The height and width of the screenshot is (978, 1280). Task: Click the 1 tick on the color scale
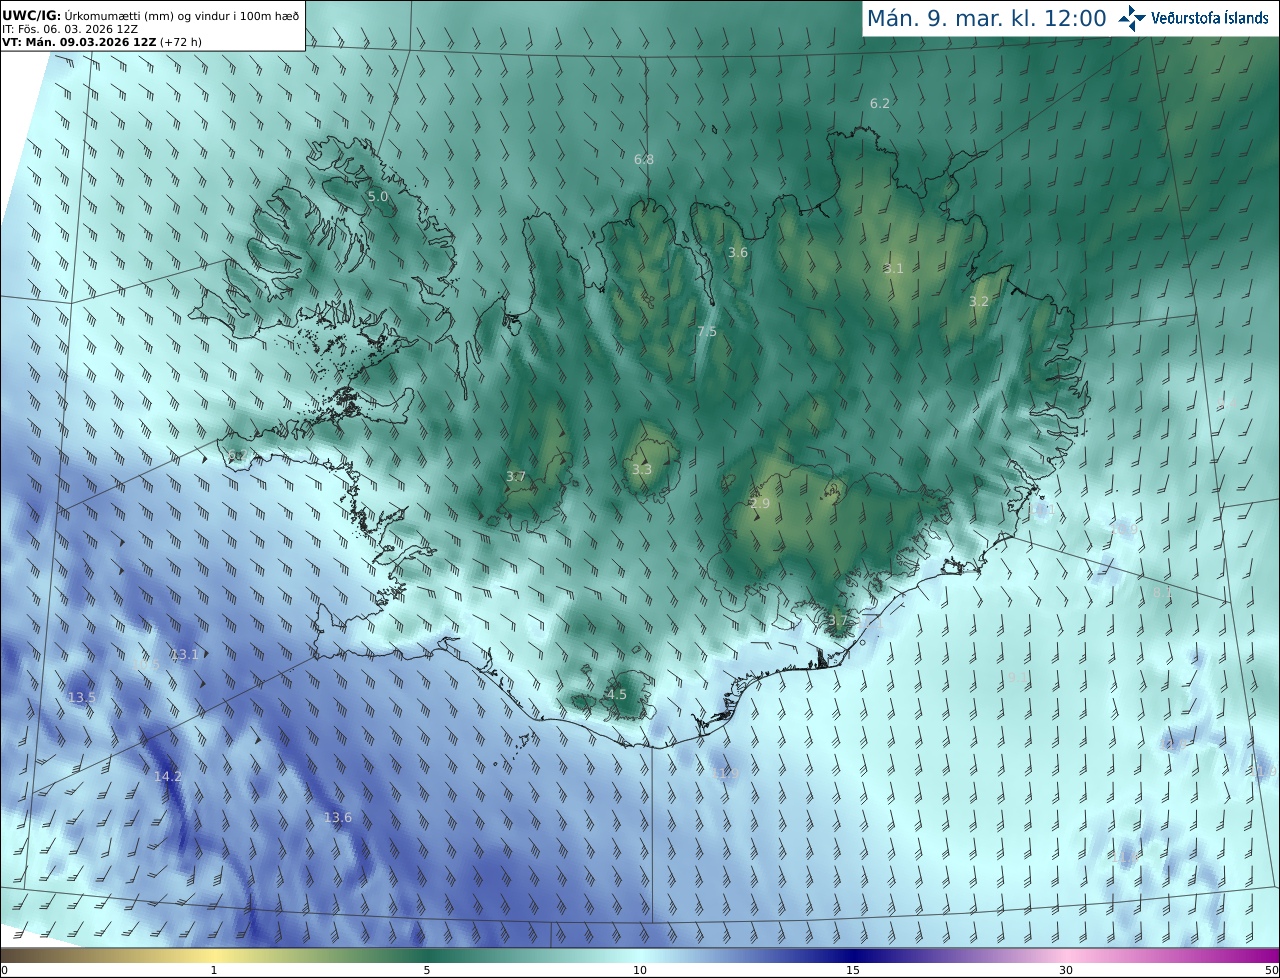(x=214, y=970)
